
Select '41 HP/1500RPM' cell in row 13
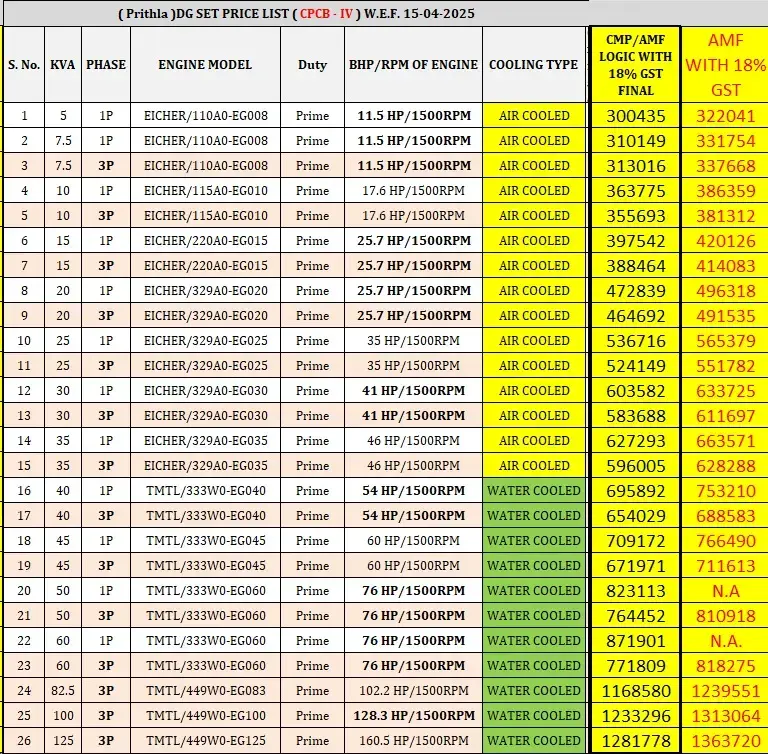pyautogui.click(x=413, y=415)
